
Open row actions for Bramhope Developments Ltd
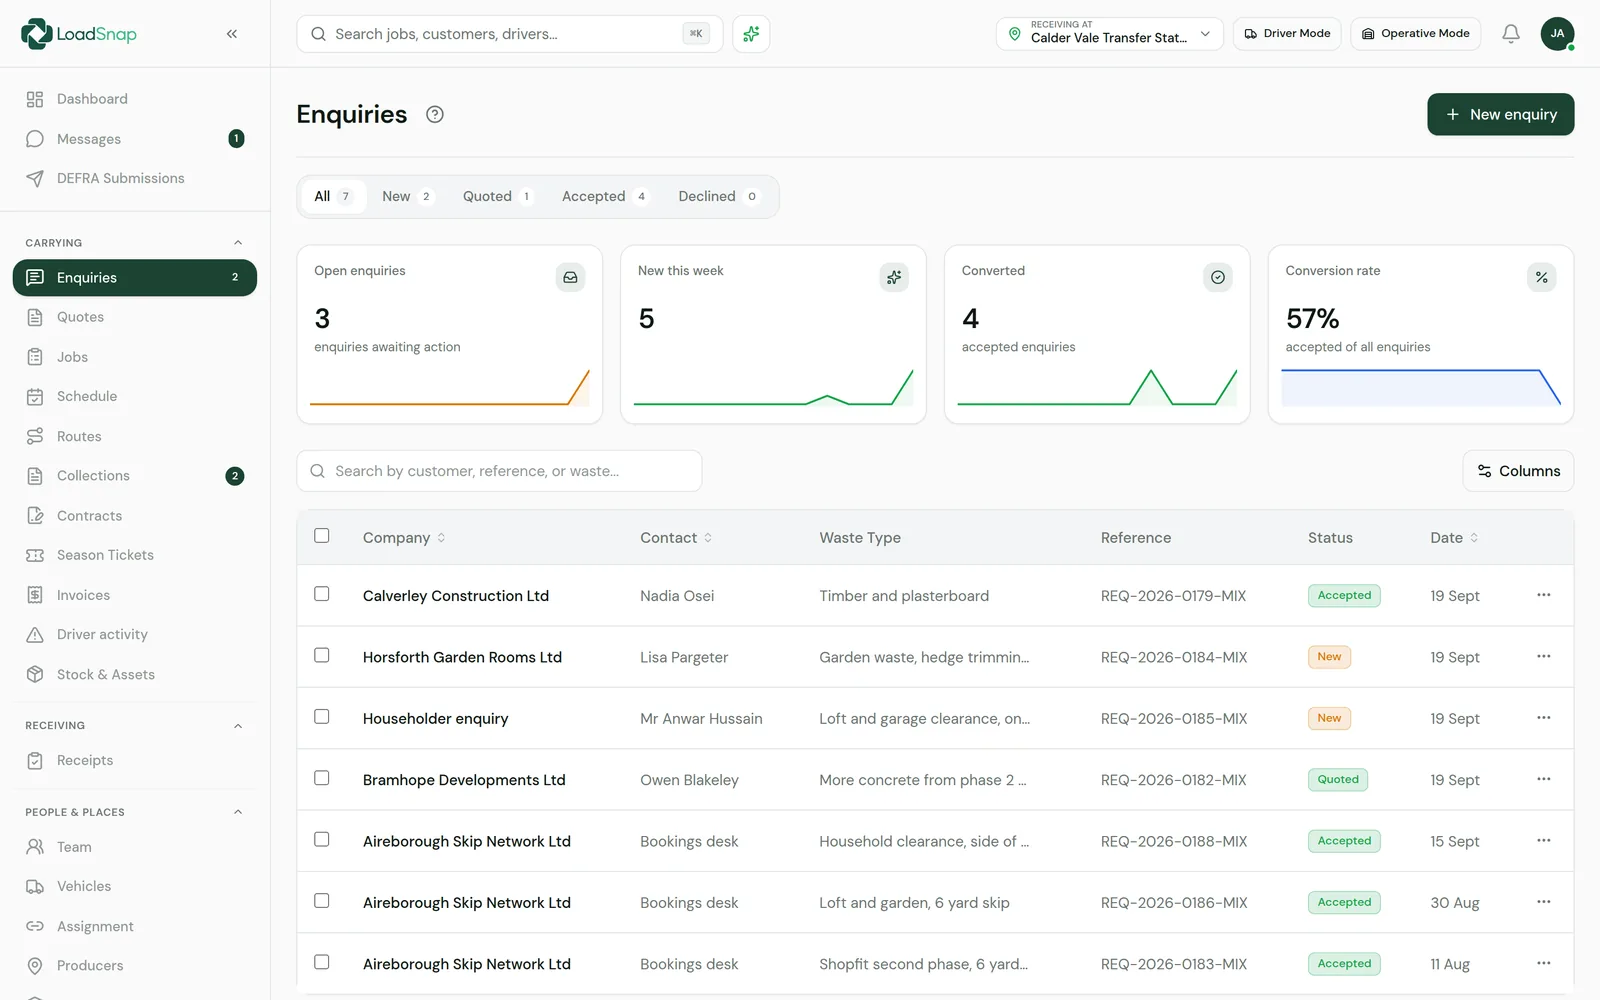click(1544, 779)
